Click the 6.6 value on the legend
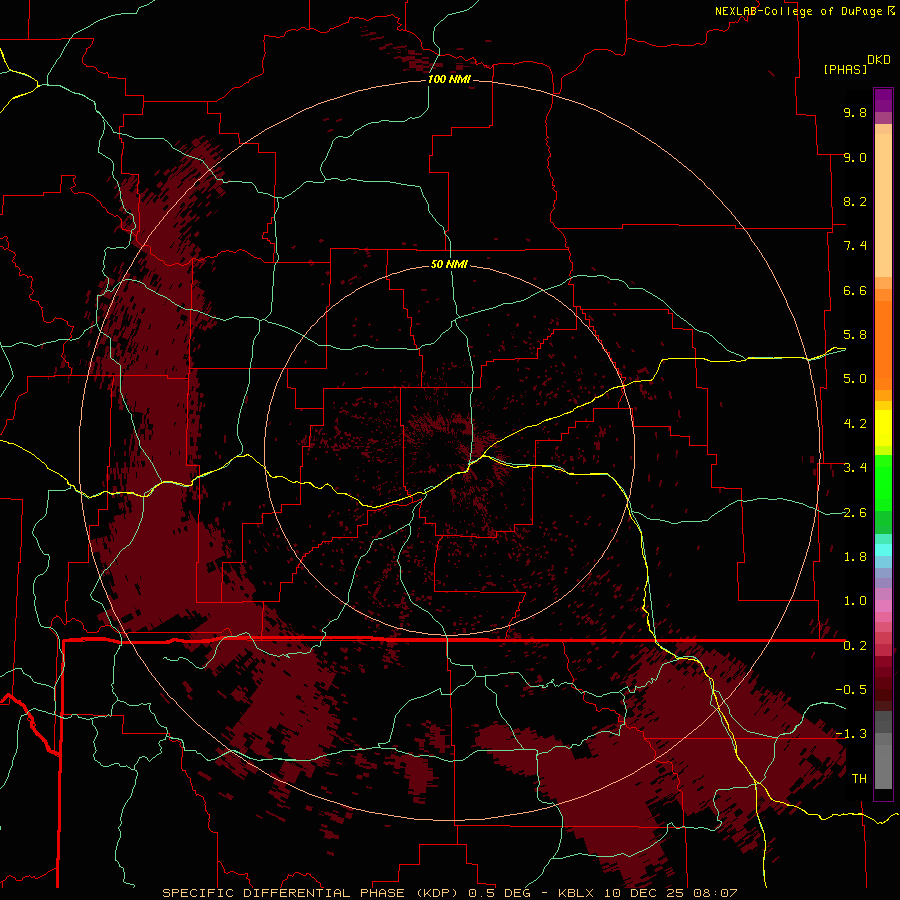This screenshot has height=900, width=900. pos(855,290)
